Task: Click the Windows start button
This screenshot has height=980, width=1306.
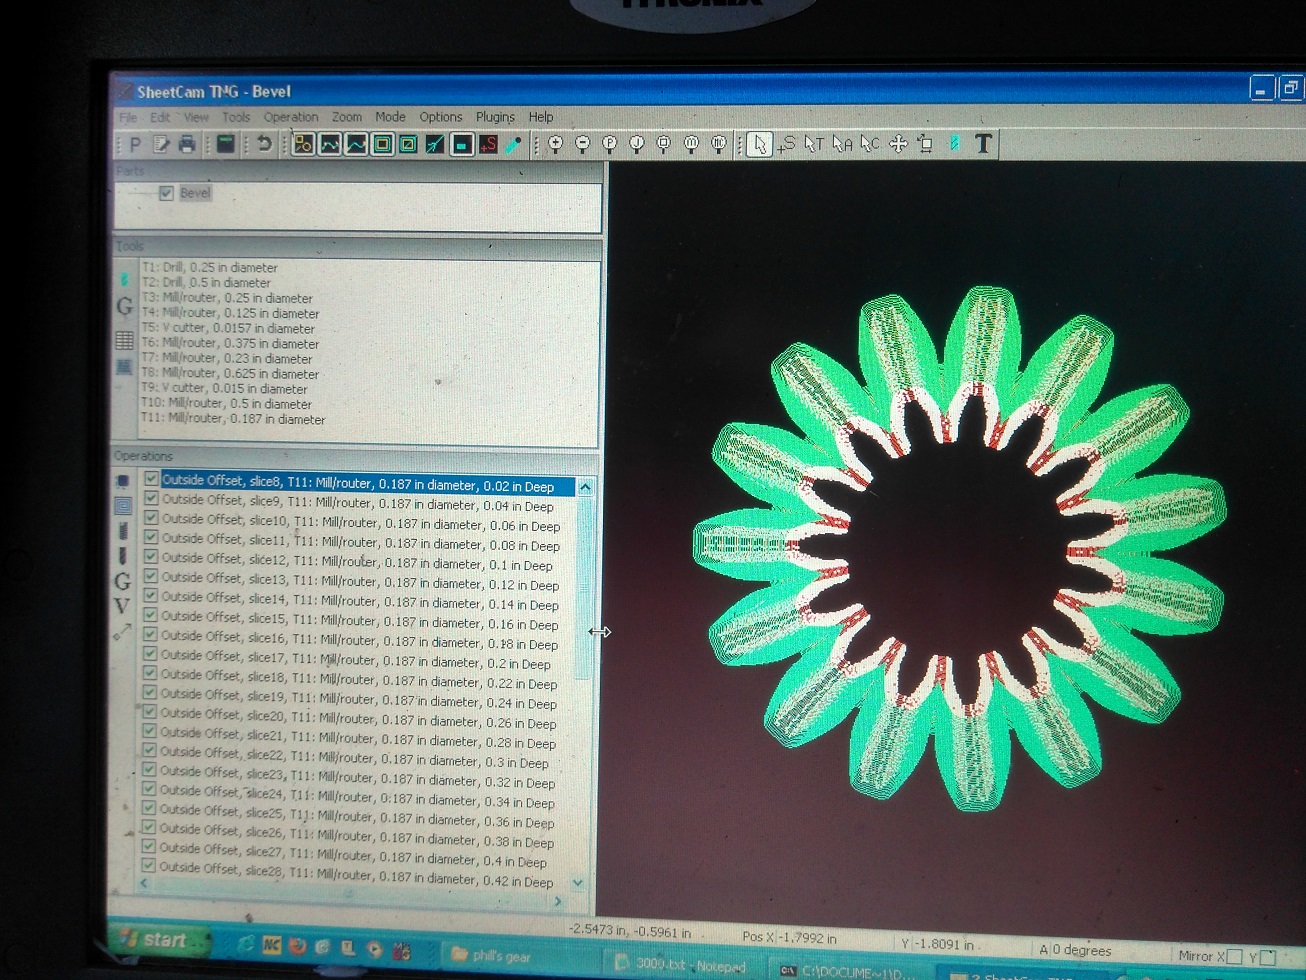Action: (160, 940)
